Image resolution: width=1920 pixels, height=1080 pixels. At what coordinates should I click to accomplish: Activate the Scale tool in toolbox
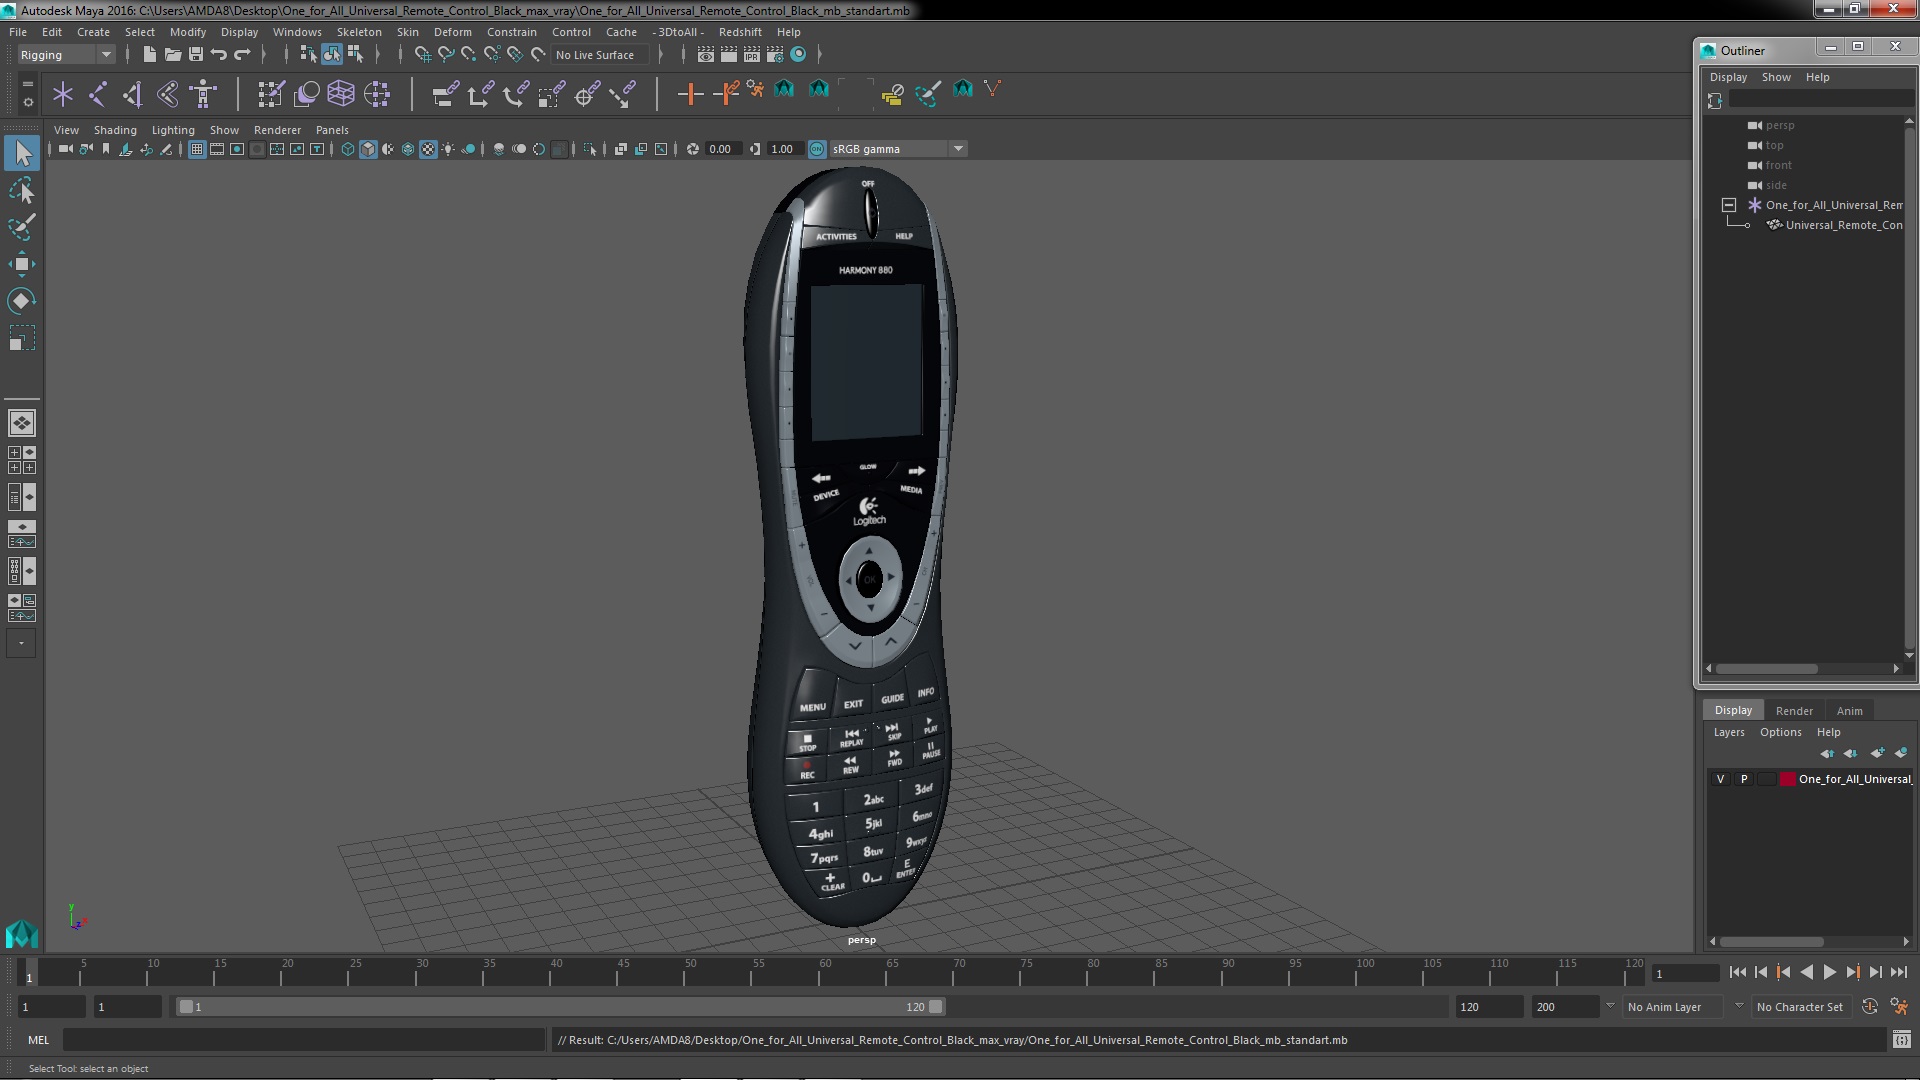point(22,338)
